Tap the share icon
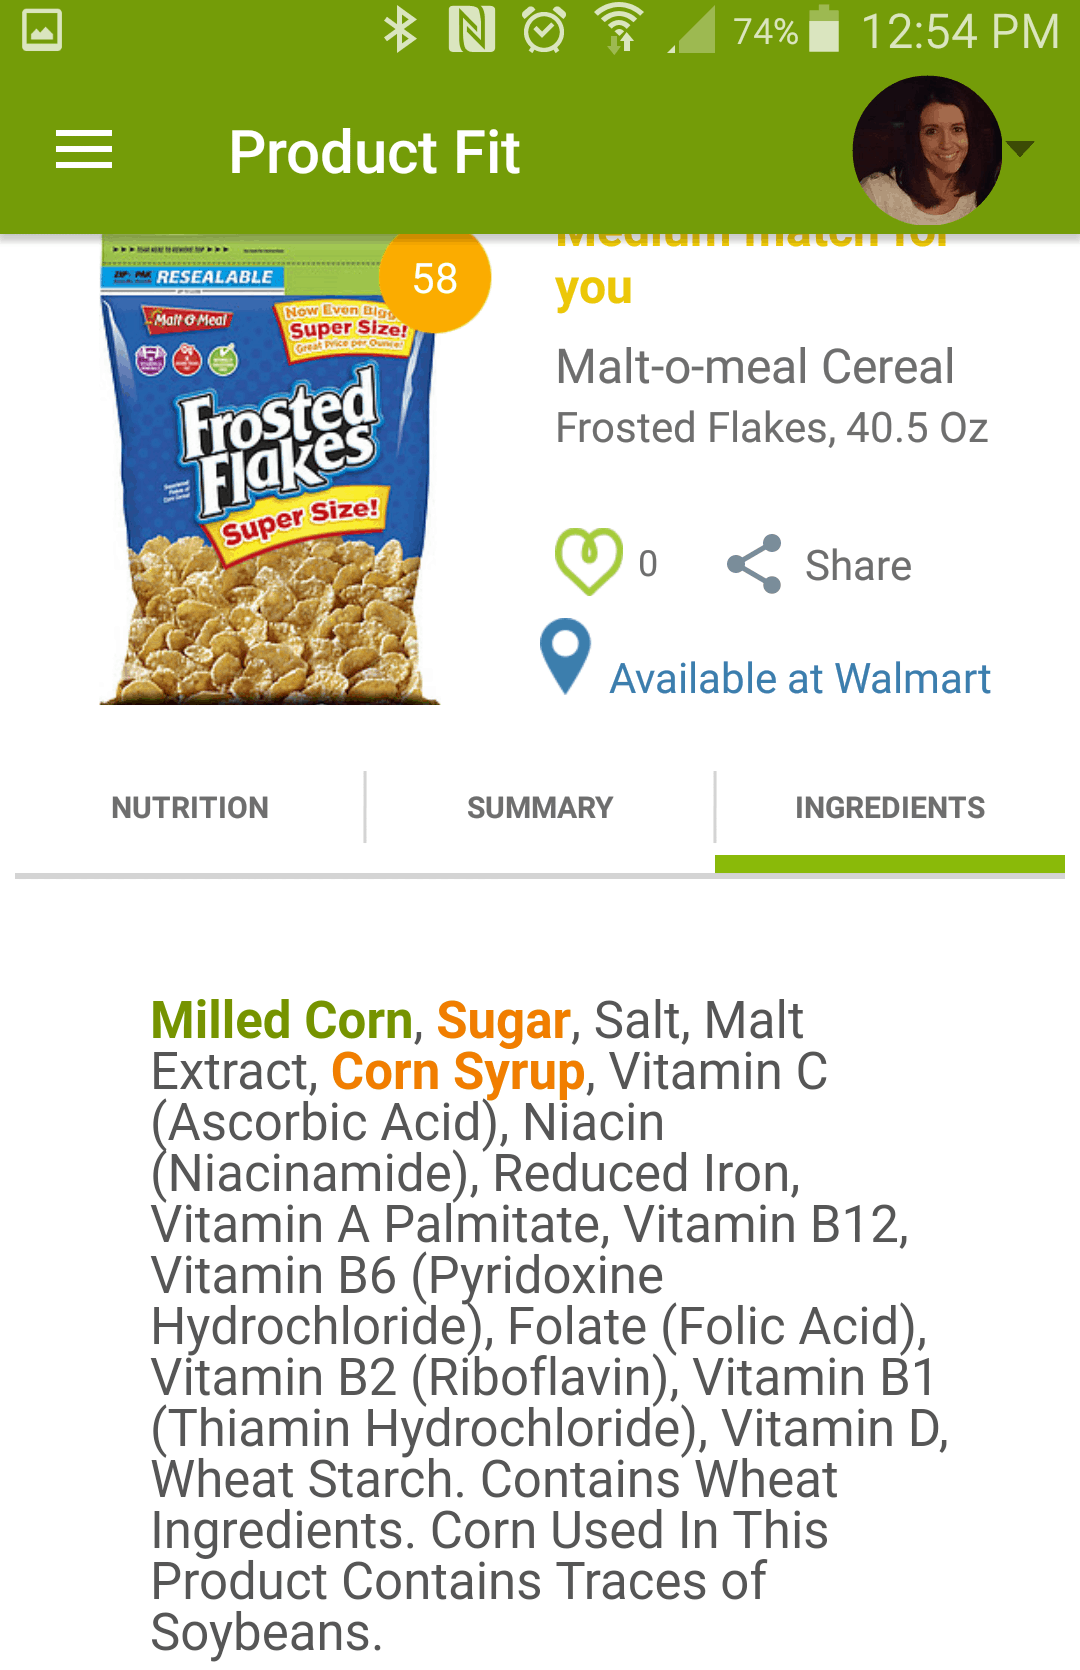 [x=754, y=564]
